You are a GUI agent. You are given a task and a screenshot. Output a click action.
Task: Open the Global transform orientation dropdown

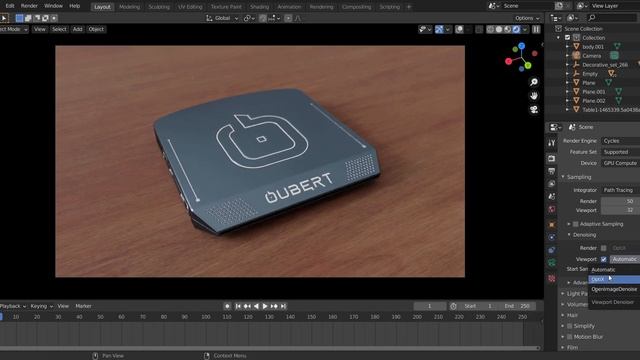(x=222, y=18)
